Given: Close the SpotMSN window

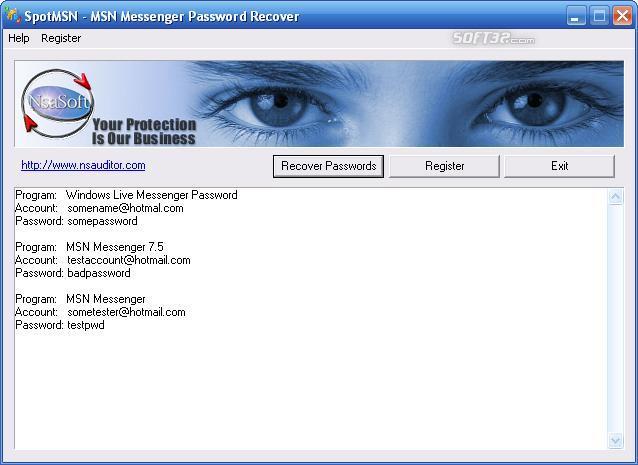Looking at the screenshot, I should pyautogui.click(x=623, y=16).
